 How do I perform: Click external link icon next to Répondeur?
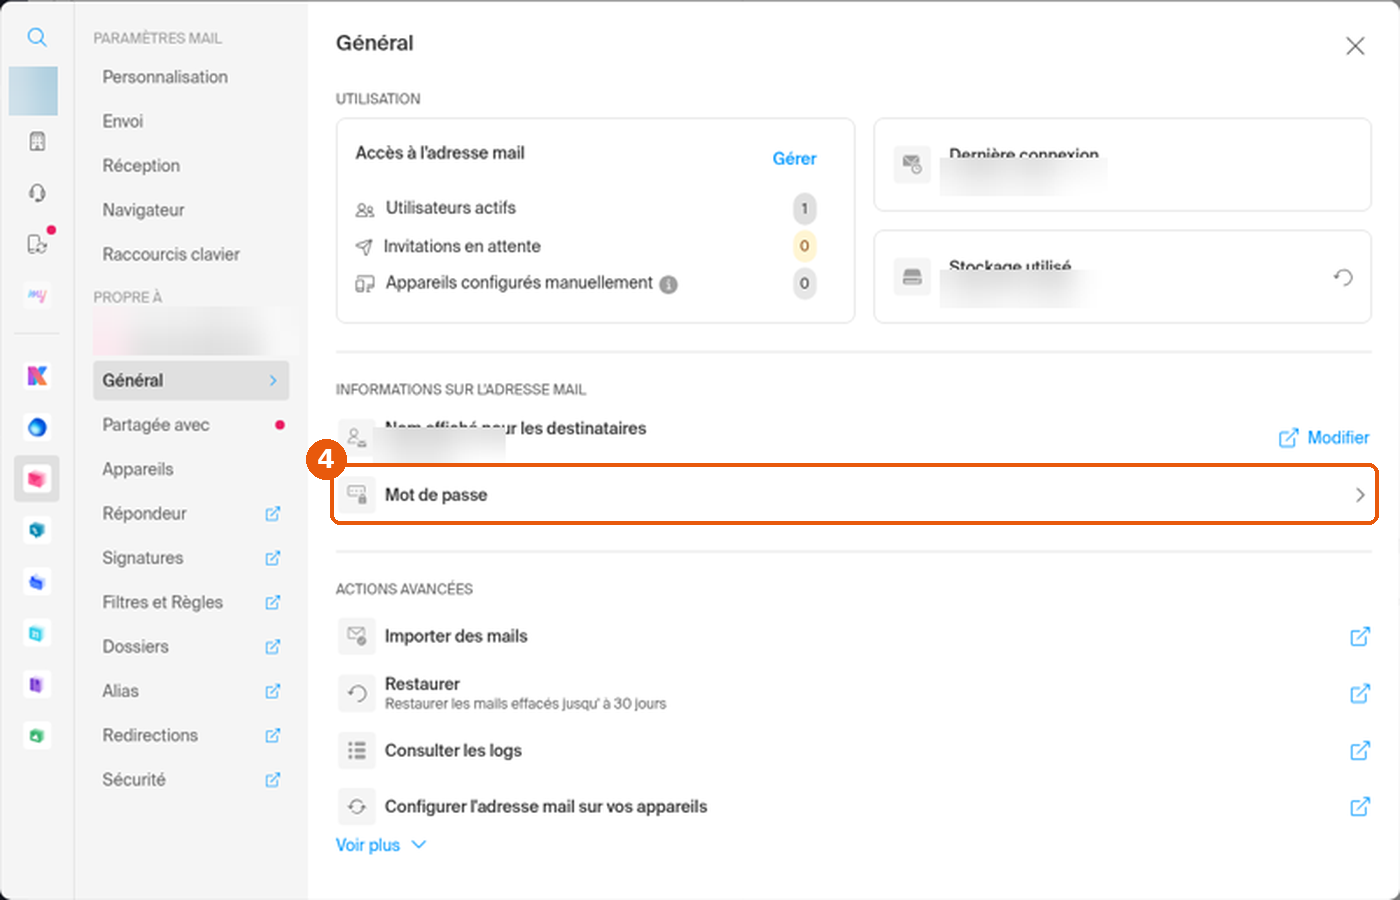point(272,514)
